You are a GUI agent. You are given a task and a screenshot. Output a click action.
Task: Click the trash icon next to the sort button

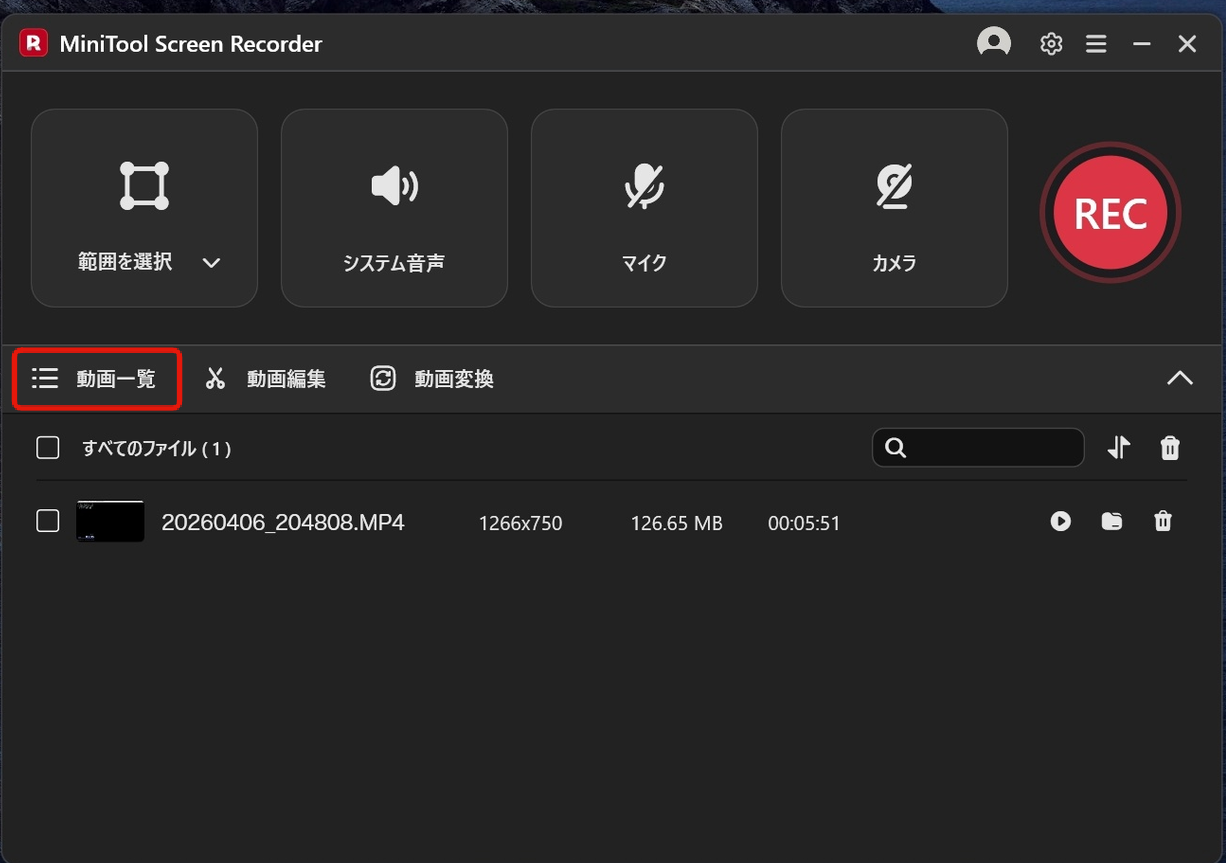pyautogui.click(x=1169, y=448)
